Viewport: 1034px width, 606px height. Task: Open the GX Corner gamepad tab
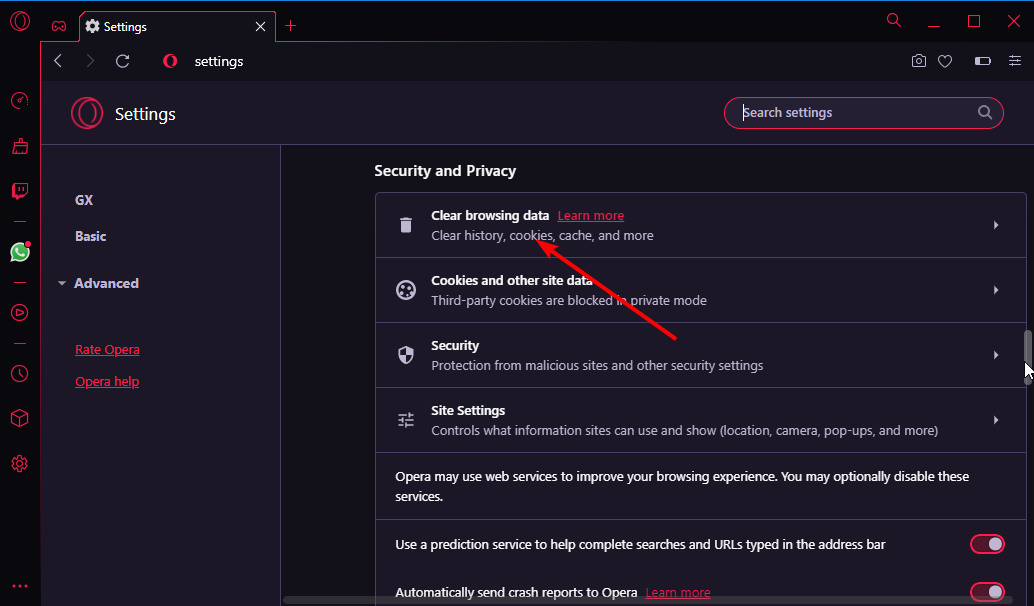(59, 26)
